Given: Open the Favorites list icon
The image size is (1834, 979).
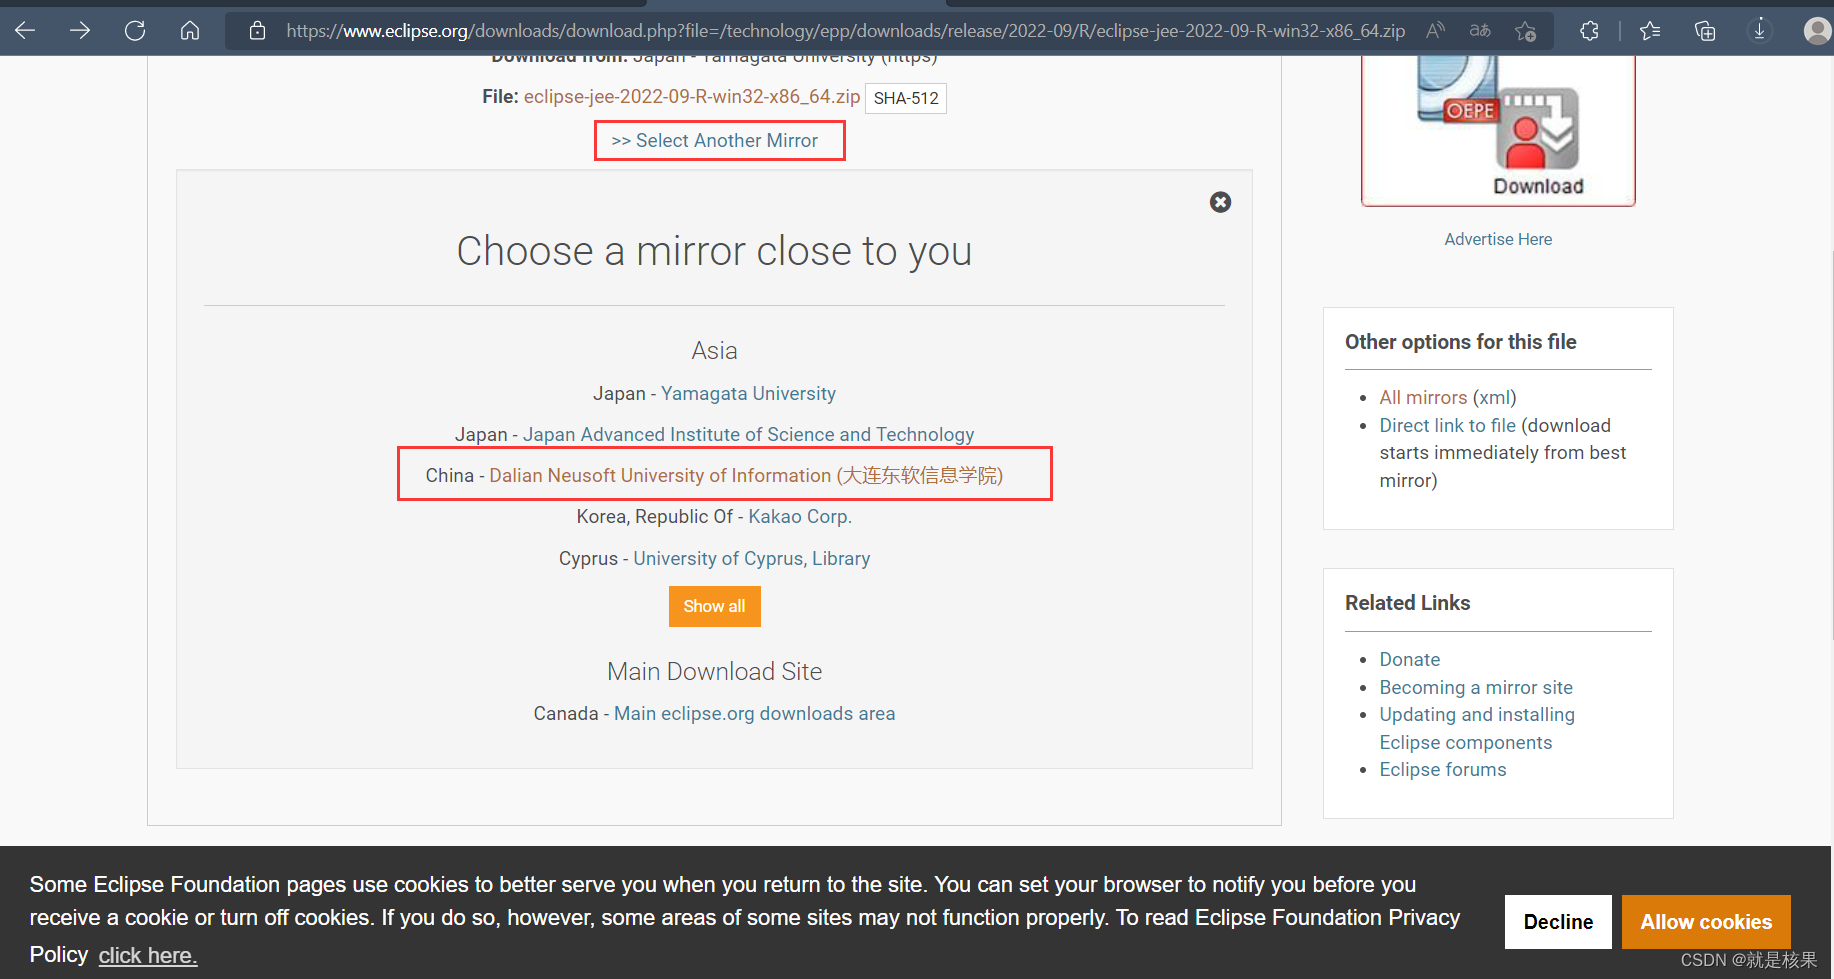Looking at the screenshot, I should (1650, 31).
